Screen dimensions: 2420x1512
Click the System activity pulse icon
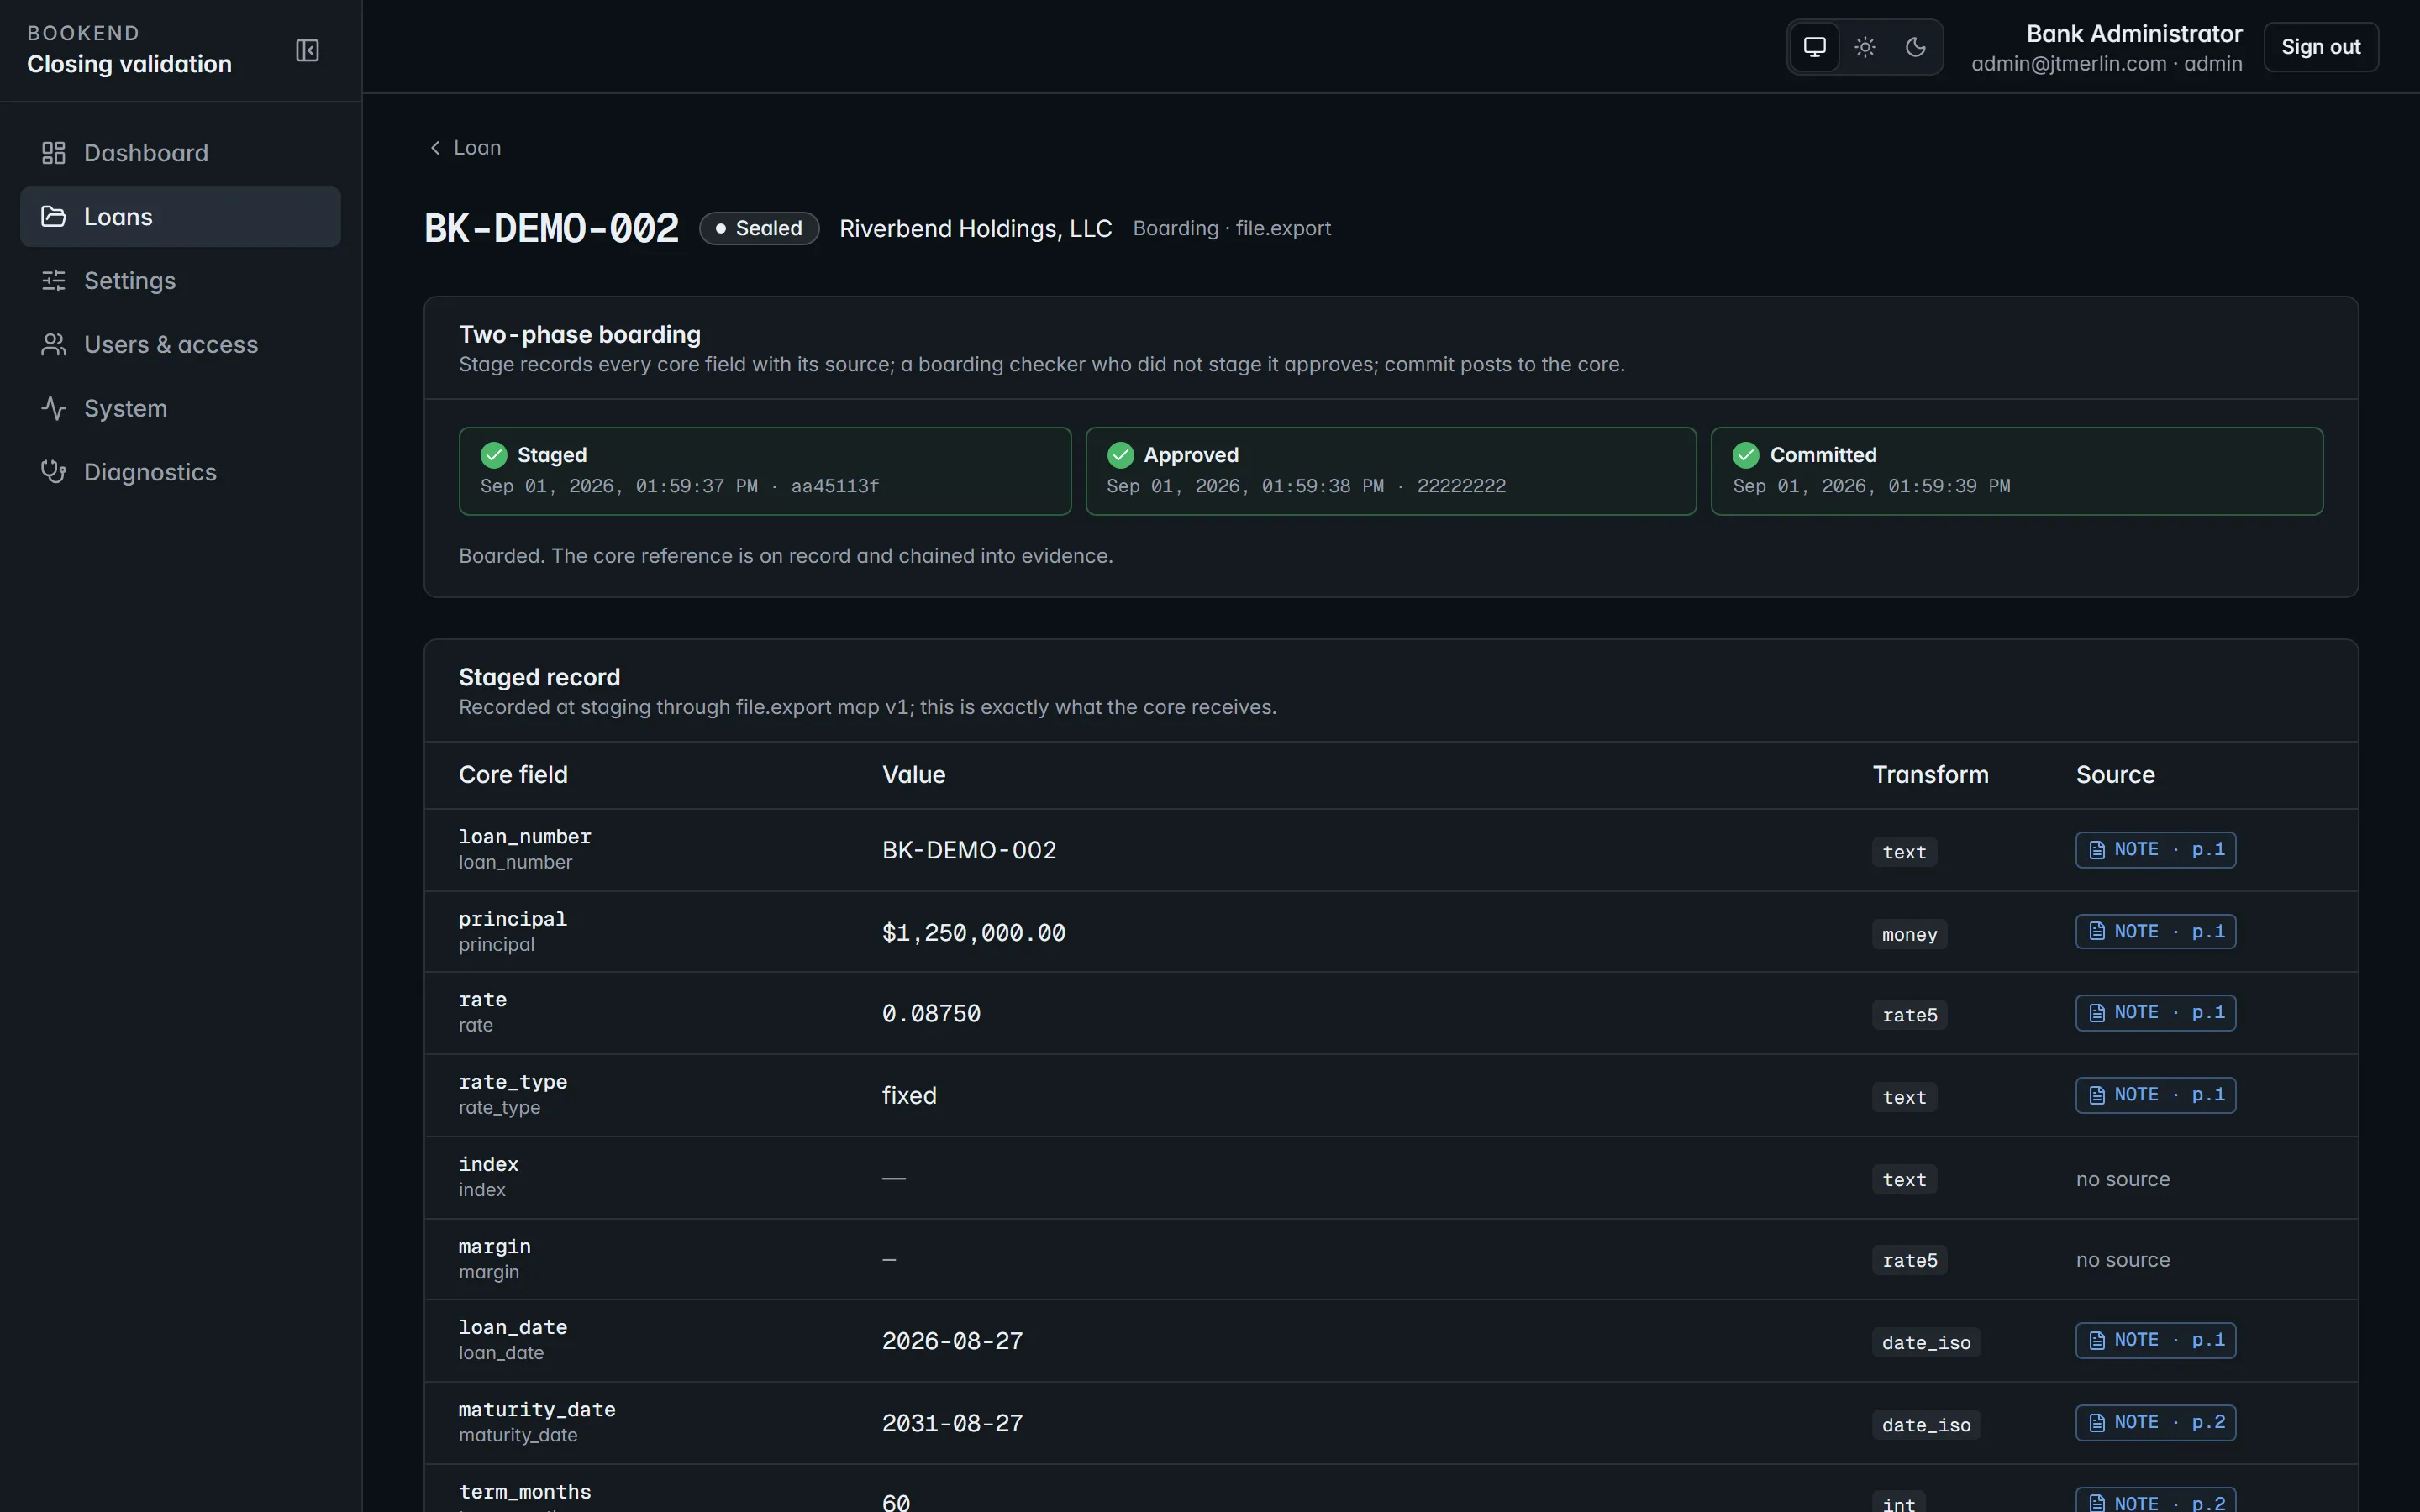tap(53, 409)
